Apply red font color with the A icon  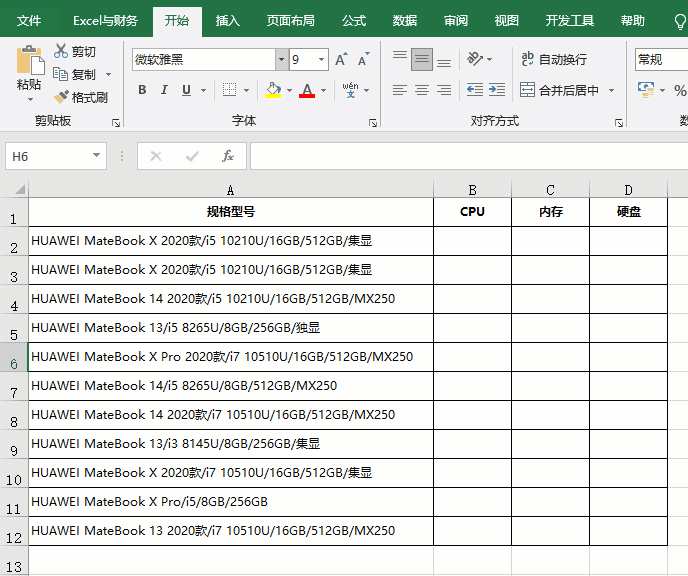[307, 90]
